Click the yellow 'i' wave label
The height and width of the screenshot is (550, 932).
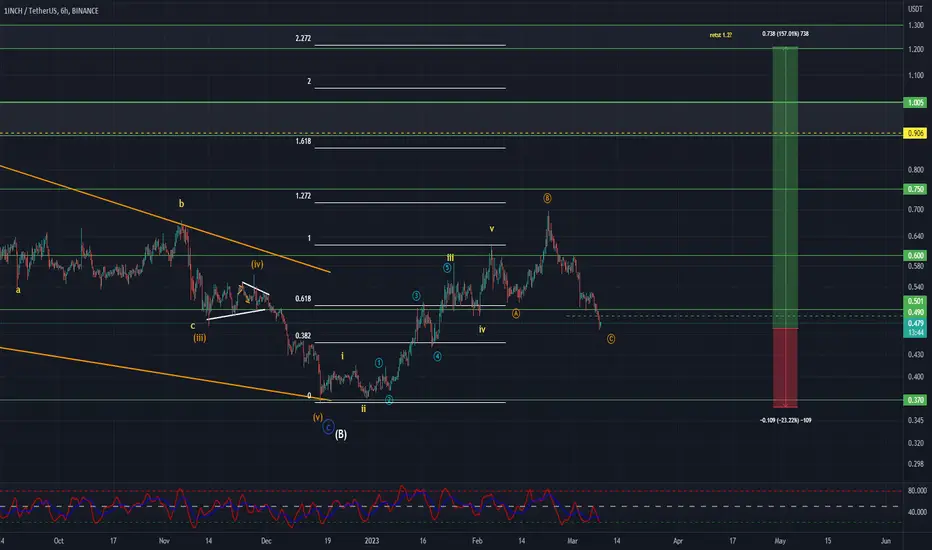pyautogui.click(x=342, y=356)
